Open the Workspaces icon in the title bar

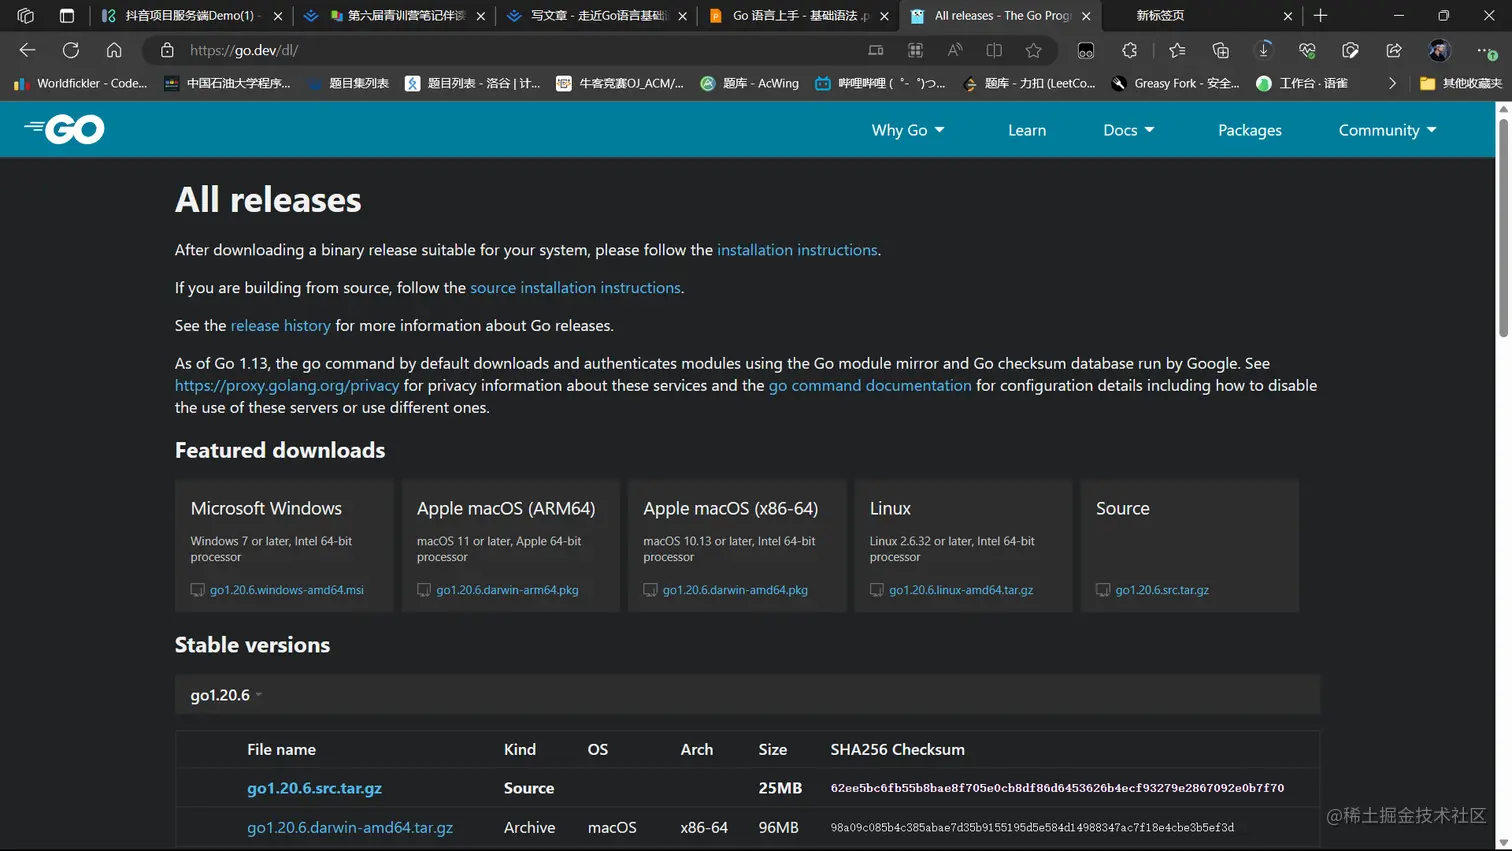[25, 16]
